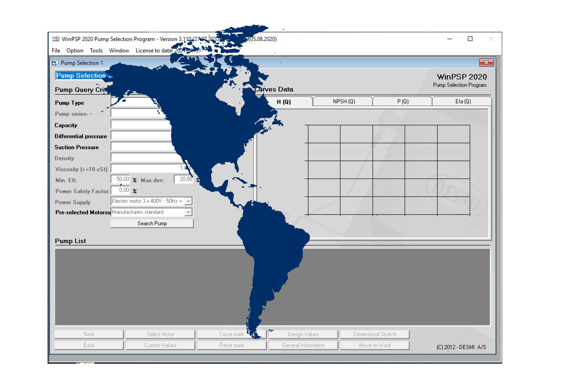Click the Next button
570x371 pixels.
point(89,334)
